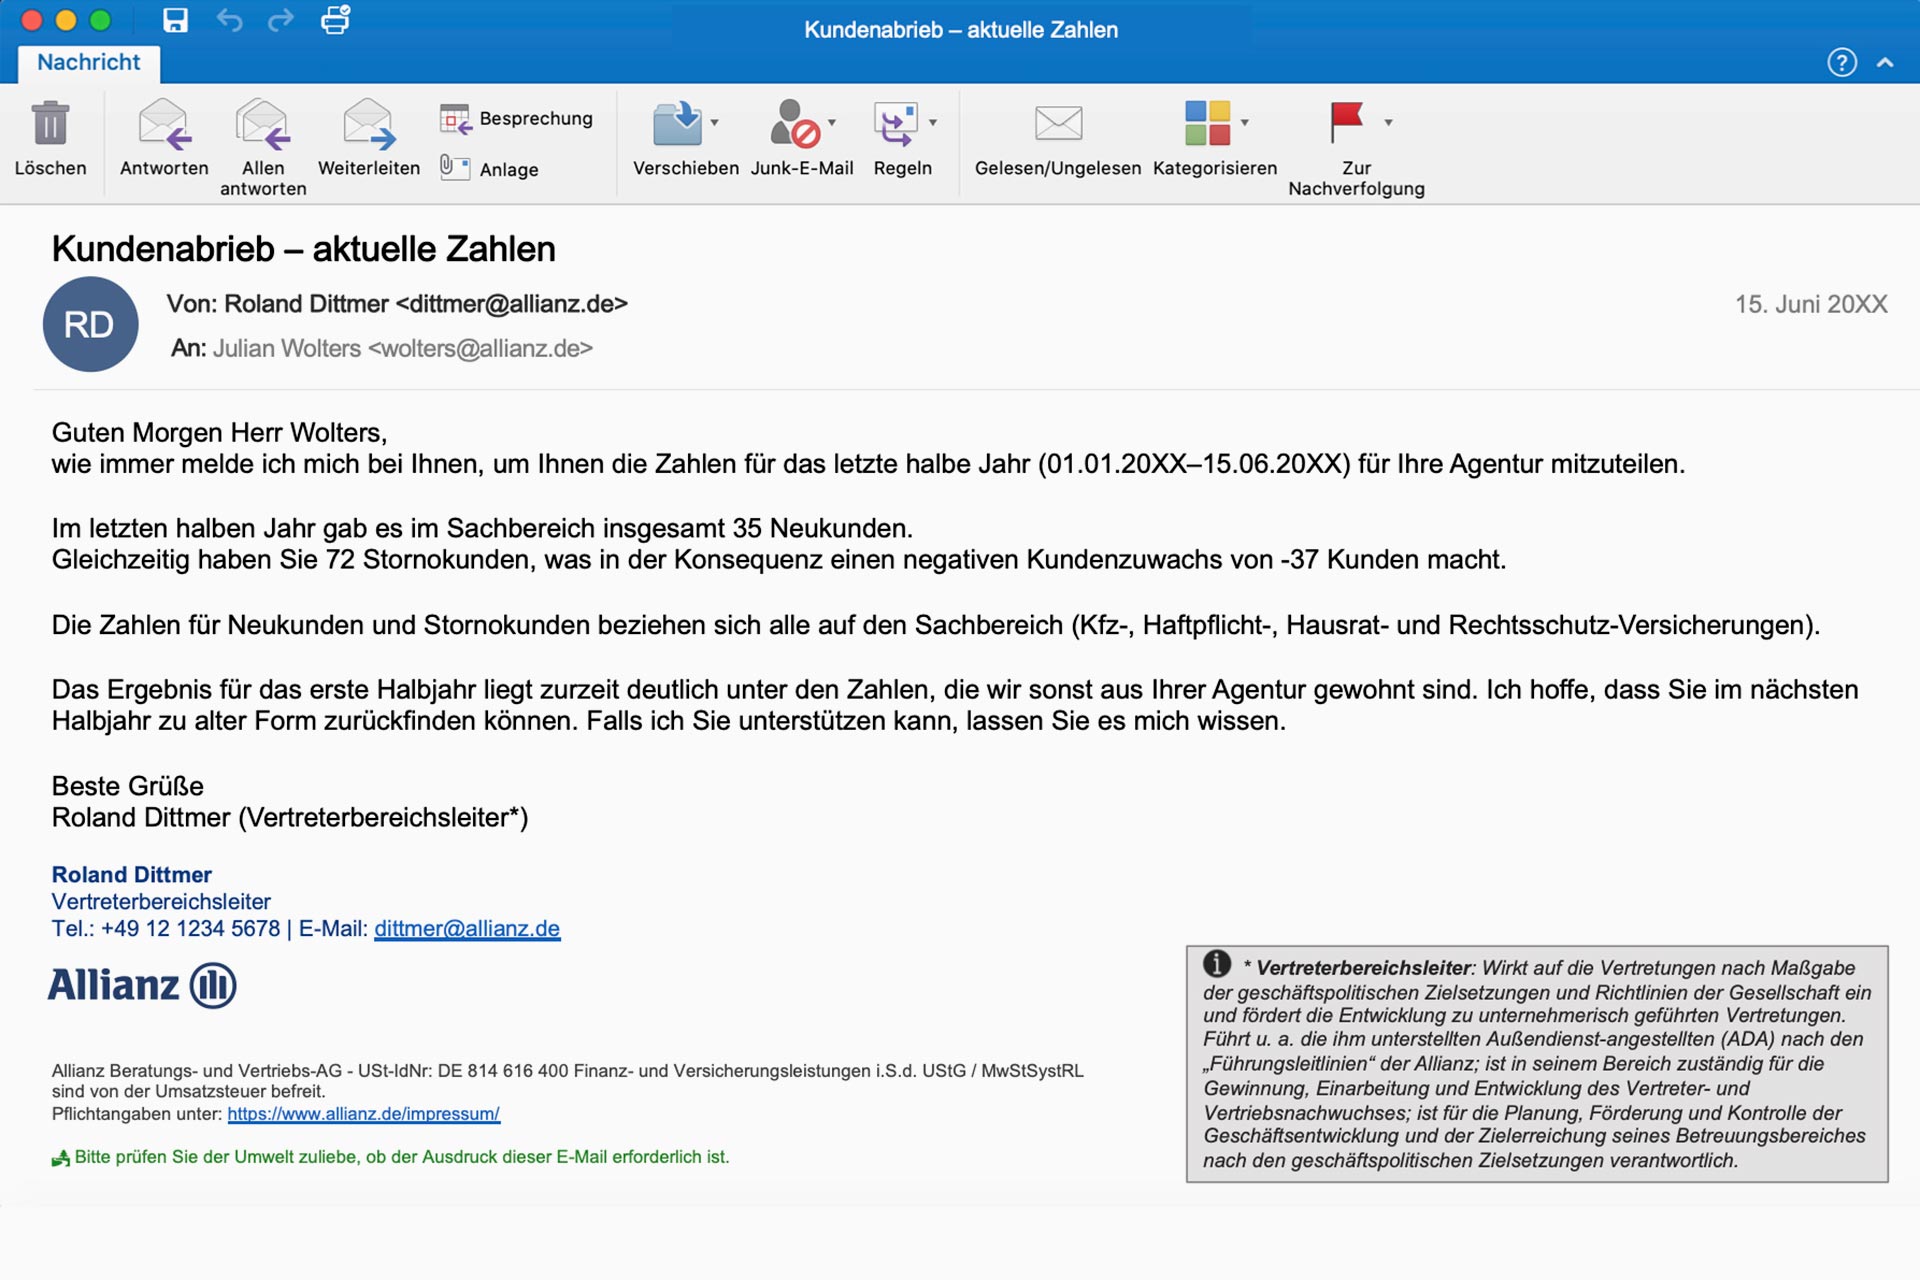Click the Kategorisieren color squares
The height and width of the screenshot is (1280, 1920).
(x=1207, y=123)
